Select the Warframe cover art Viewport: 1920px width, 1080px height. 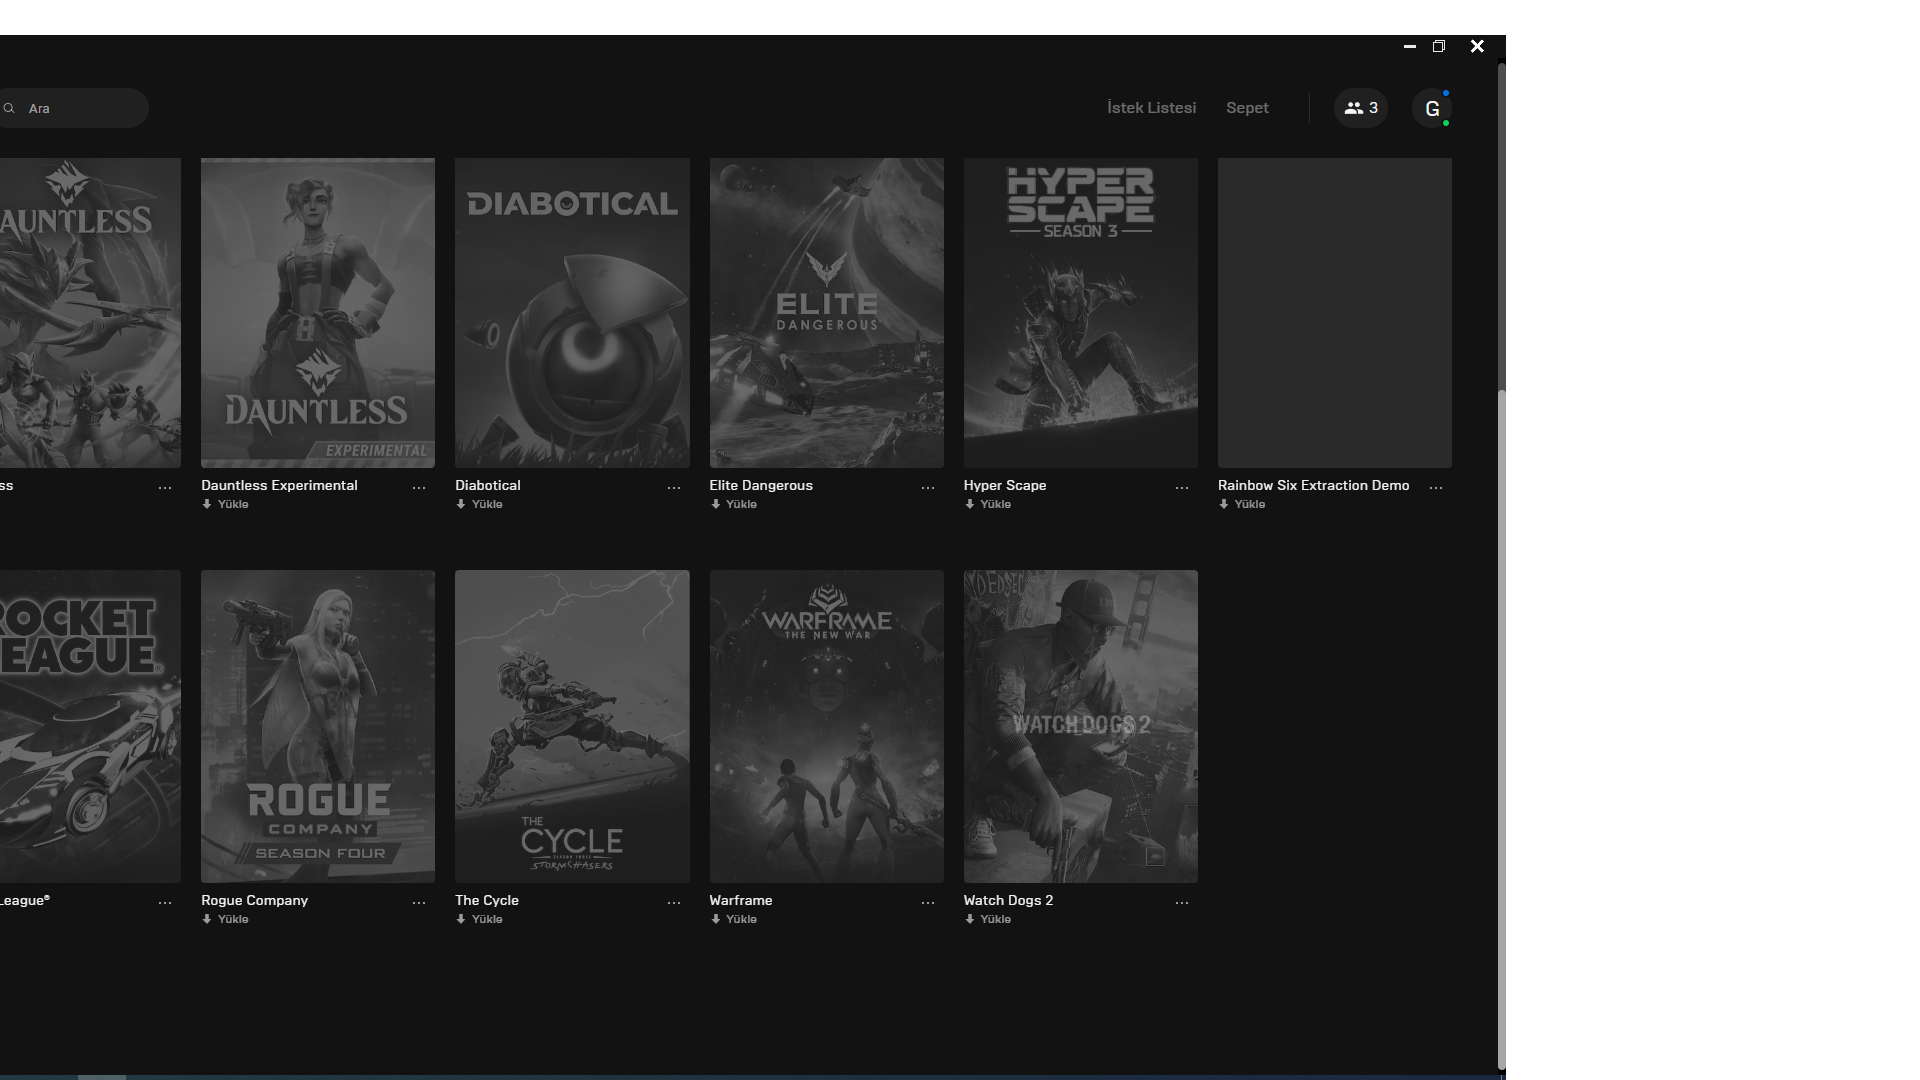pos(827,726)
